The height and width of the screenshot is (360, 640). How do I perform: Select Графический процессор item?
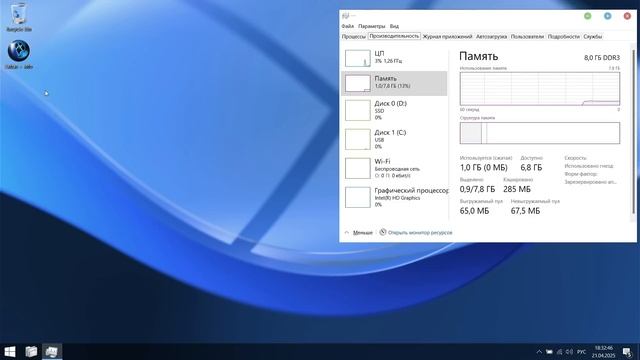click(394, 198)
